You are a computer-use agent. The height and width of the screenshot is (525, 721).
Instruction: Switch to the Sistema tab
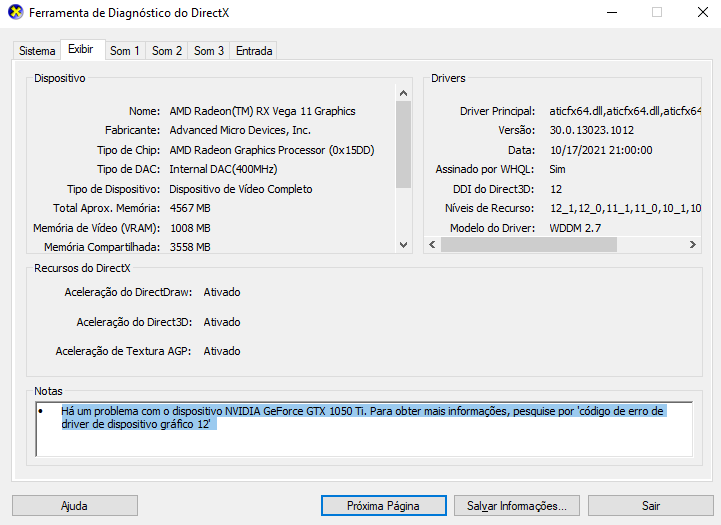[x=37, y=51]
